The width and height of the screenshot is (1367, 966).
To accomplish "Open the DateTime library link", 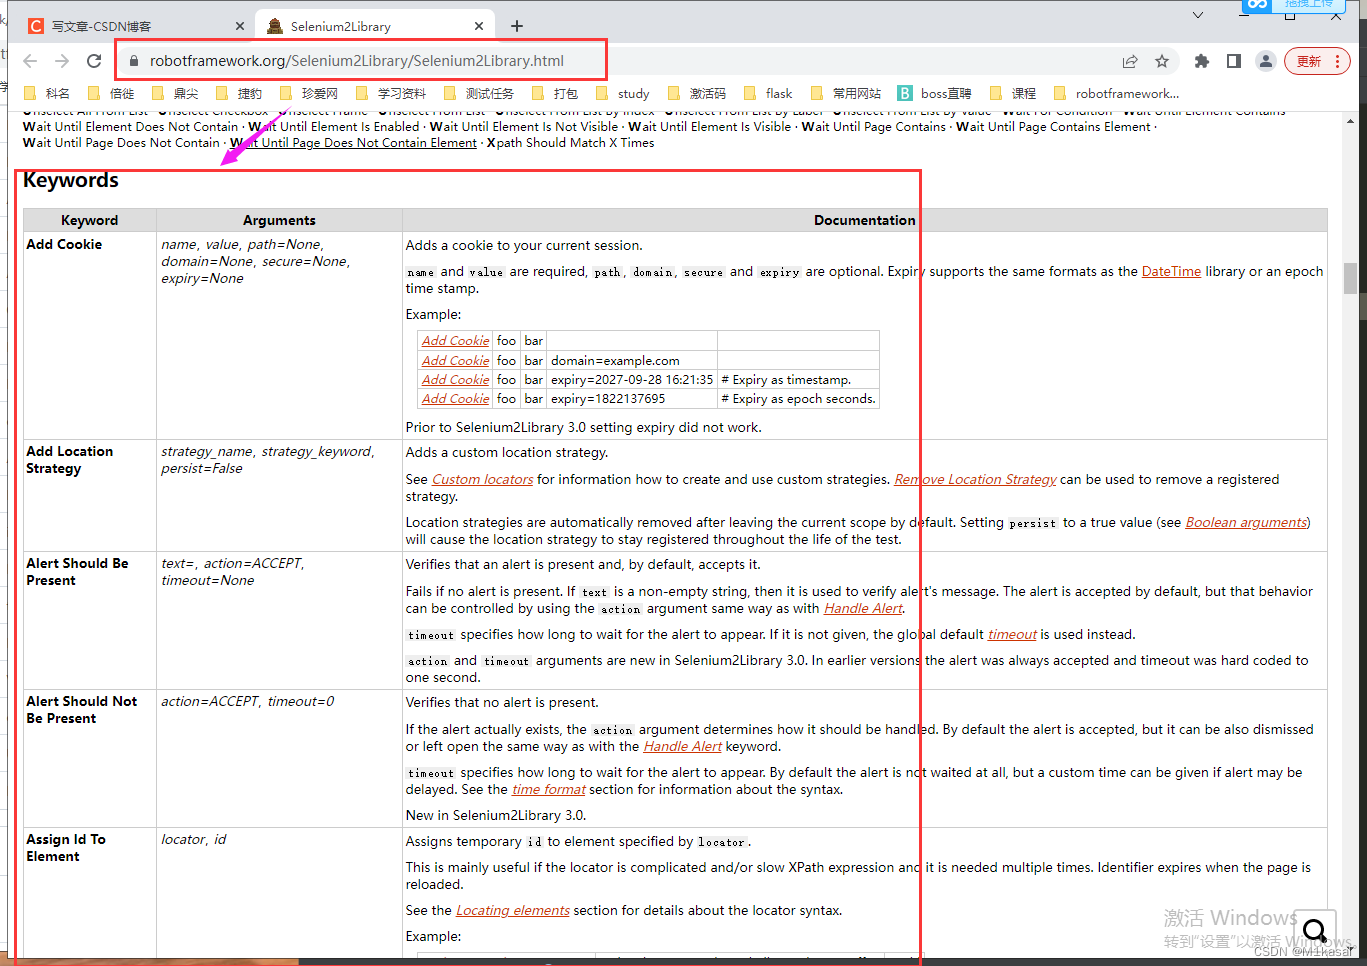I will coord(1171,271).
